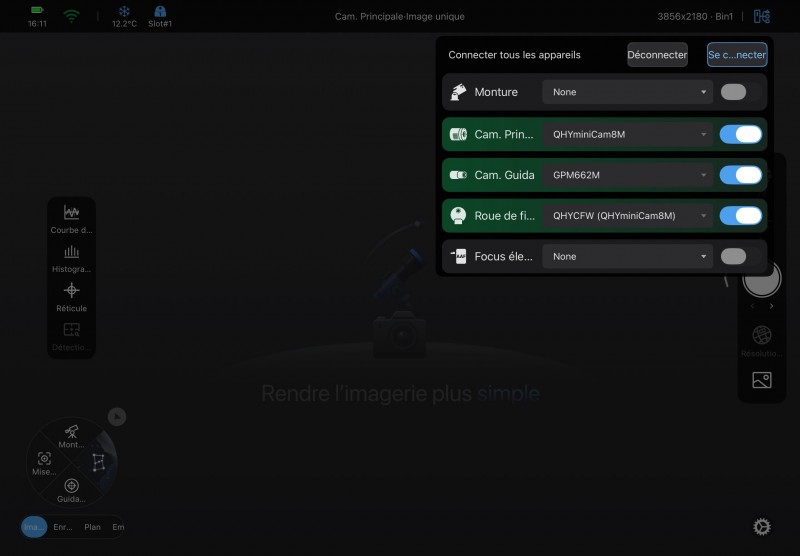Open the Monture device dropdown showing None
The image size is (800, 556).
click(628, 92)
